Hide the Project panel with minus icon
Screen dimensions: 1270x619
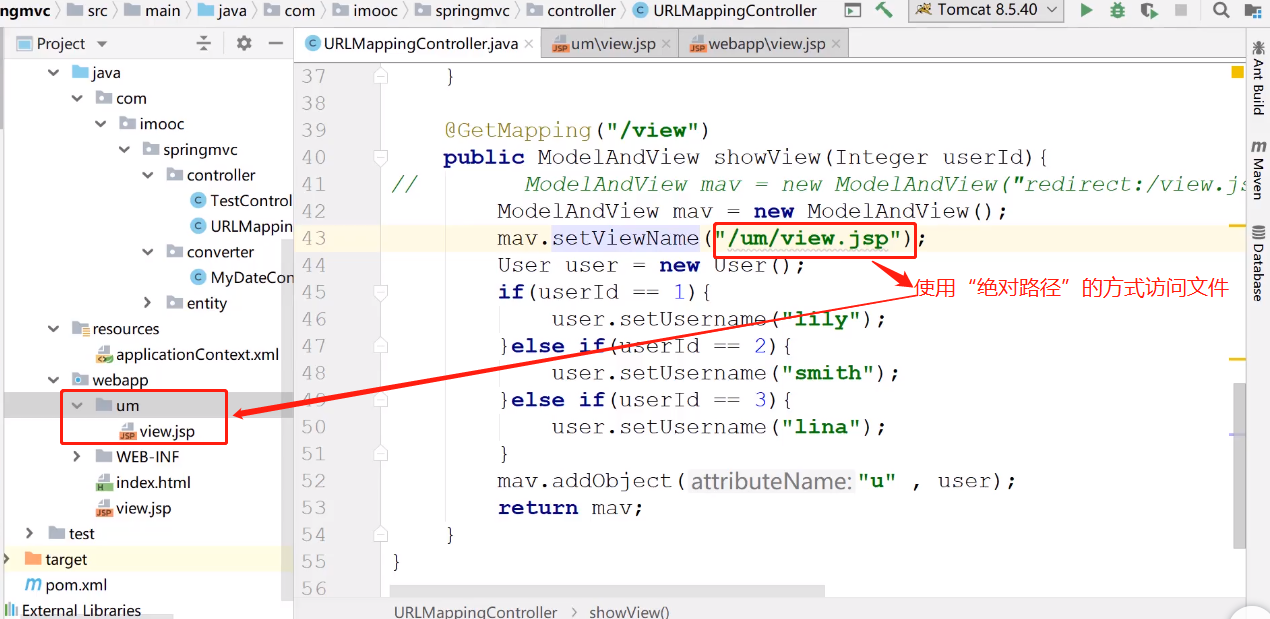(276, 44)
